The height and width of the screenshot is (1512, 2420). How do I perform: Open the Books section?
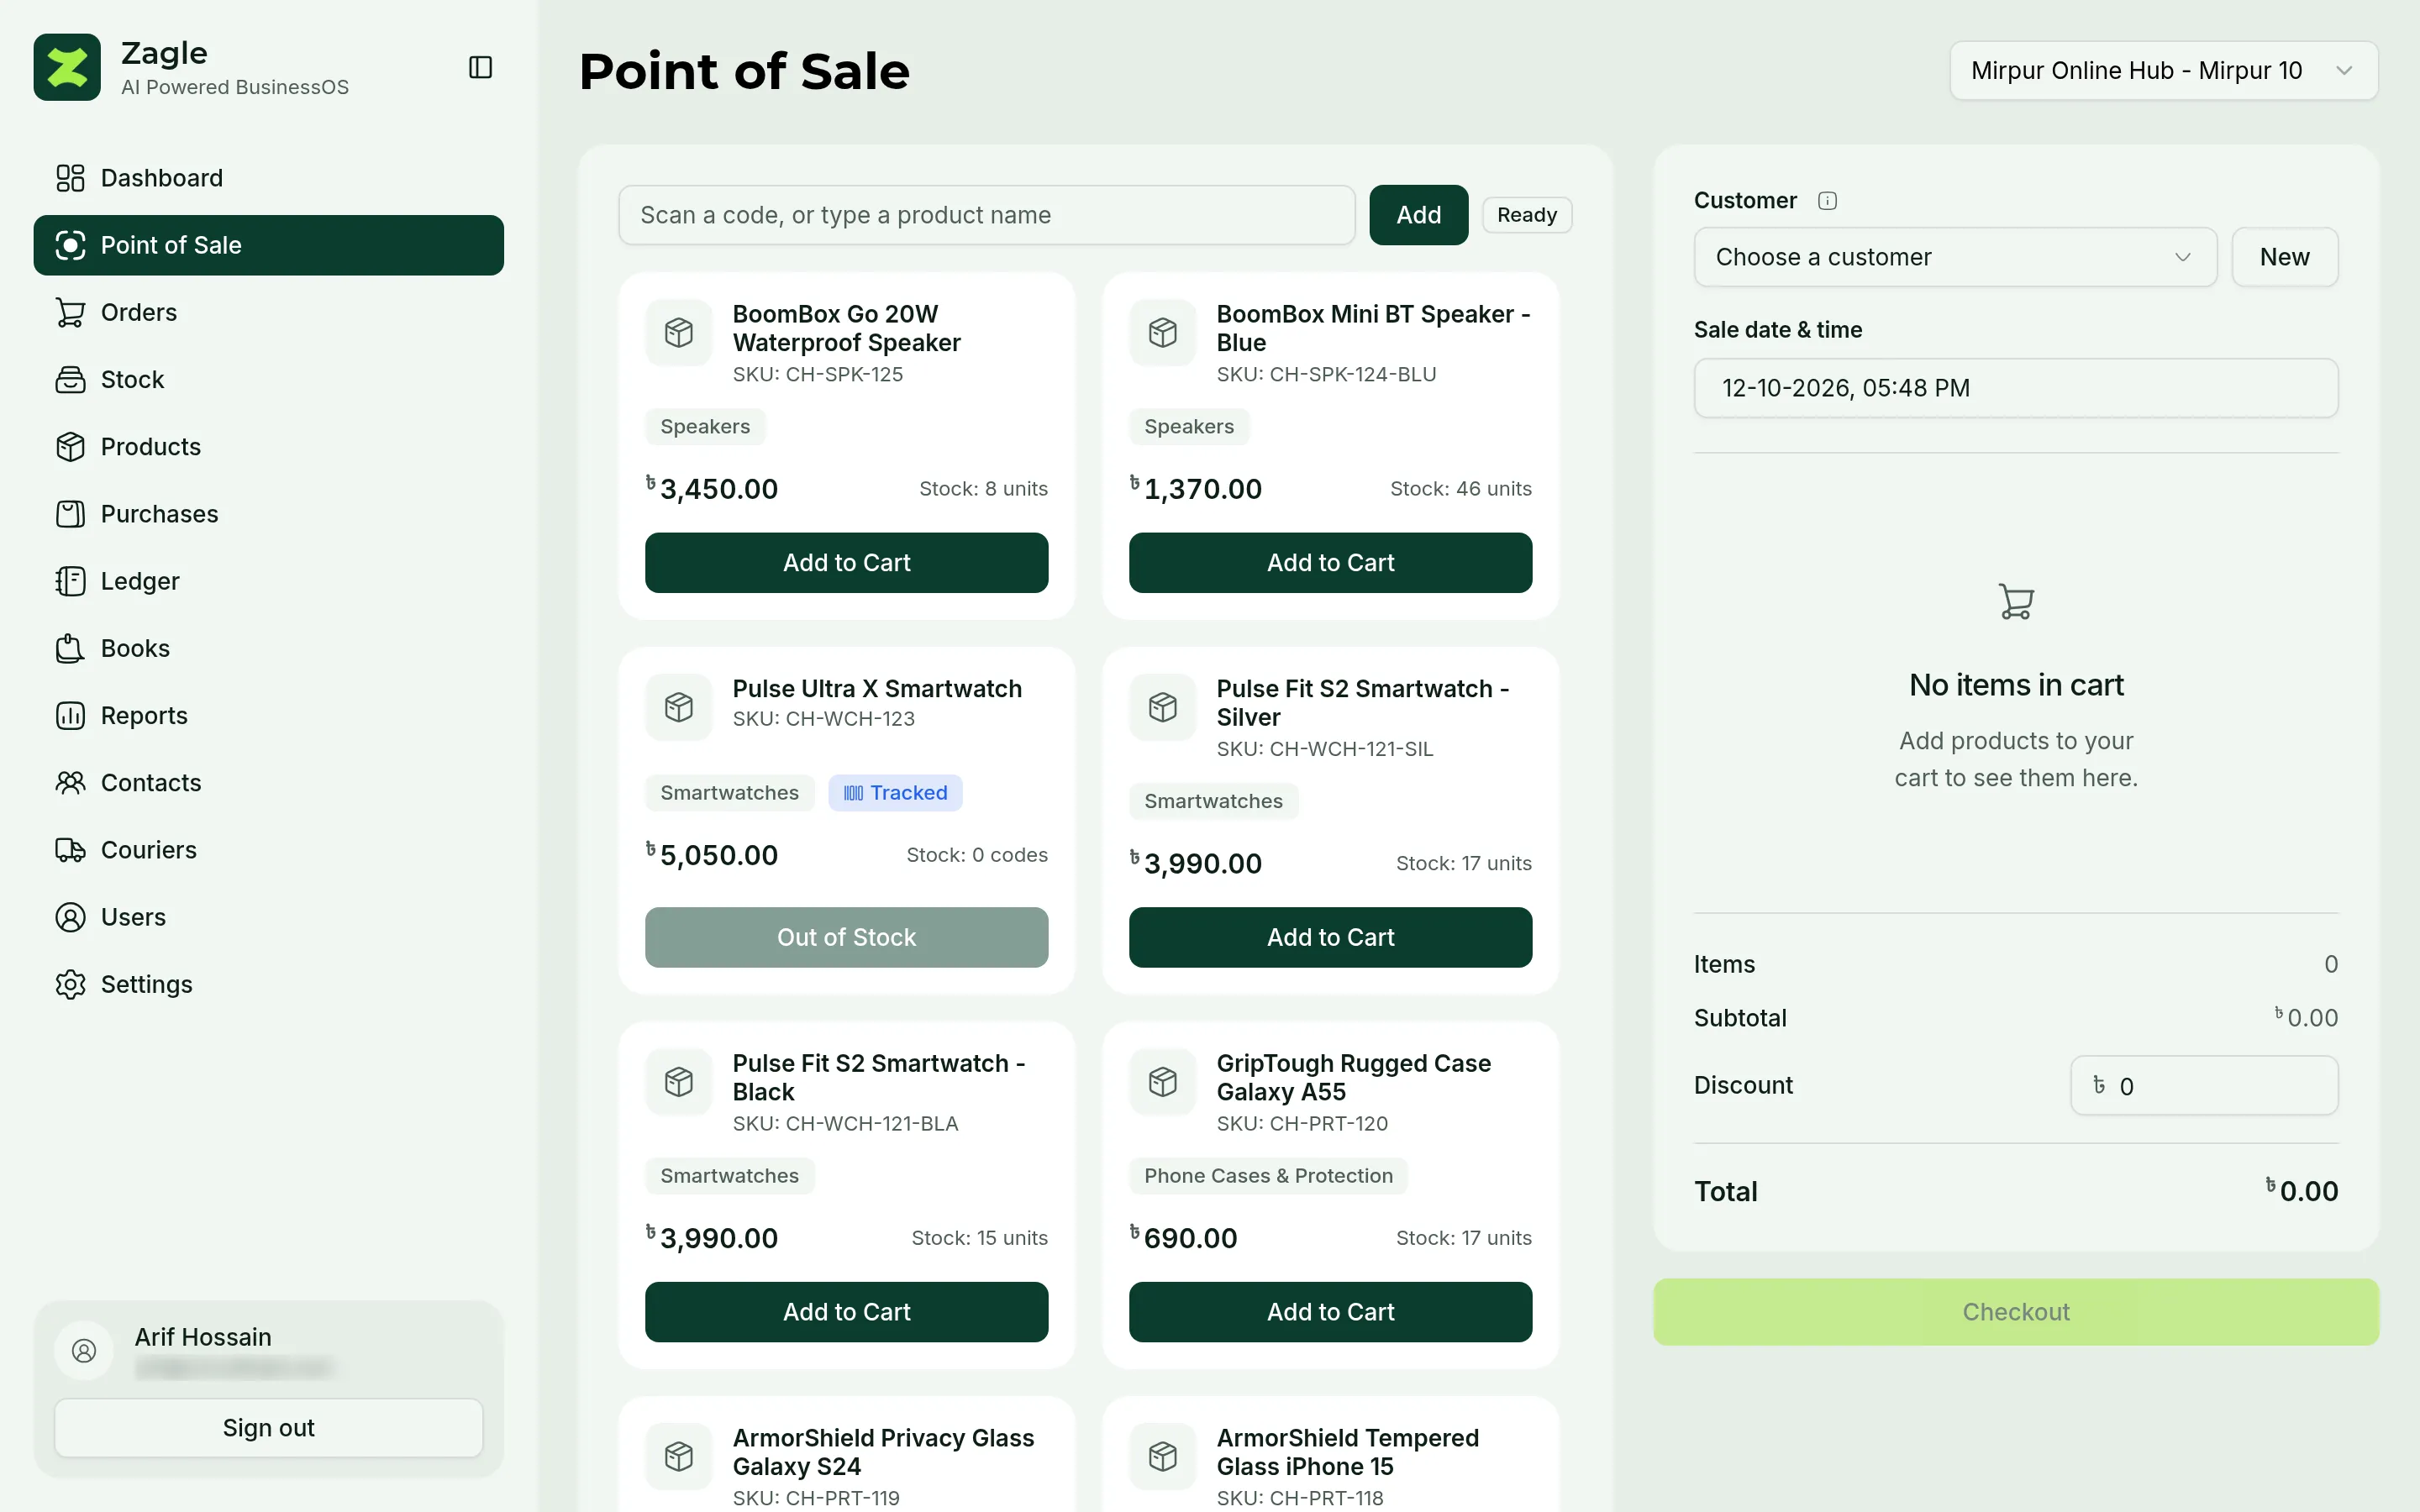pos(268,648)
